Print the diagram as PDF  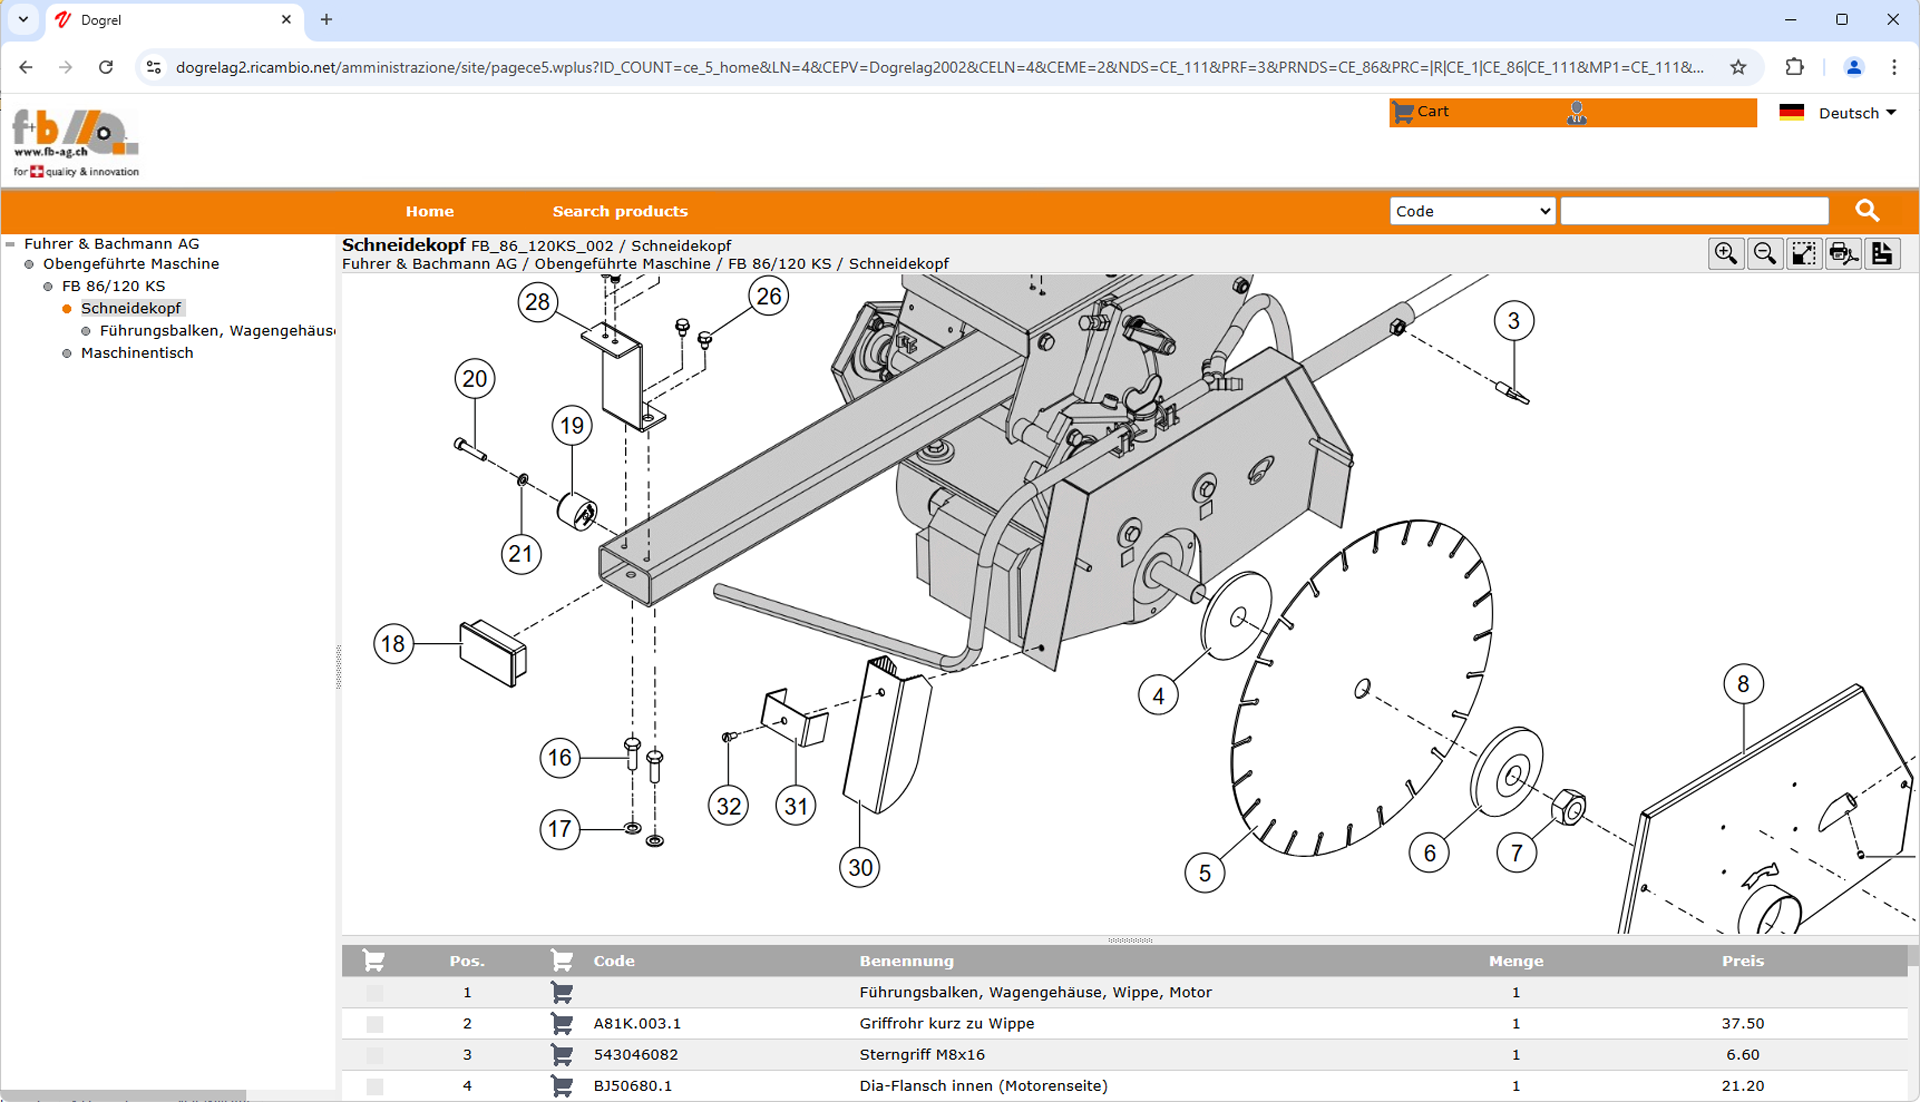point(1843,254)
